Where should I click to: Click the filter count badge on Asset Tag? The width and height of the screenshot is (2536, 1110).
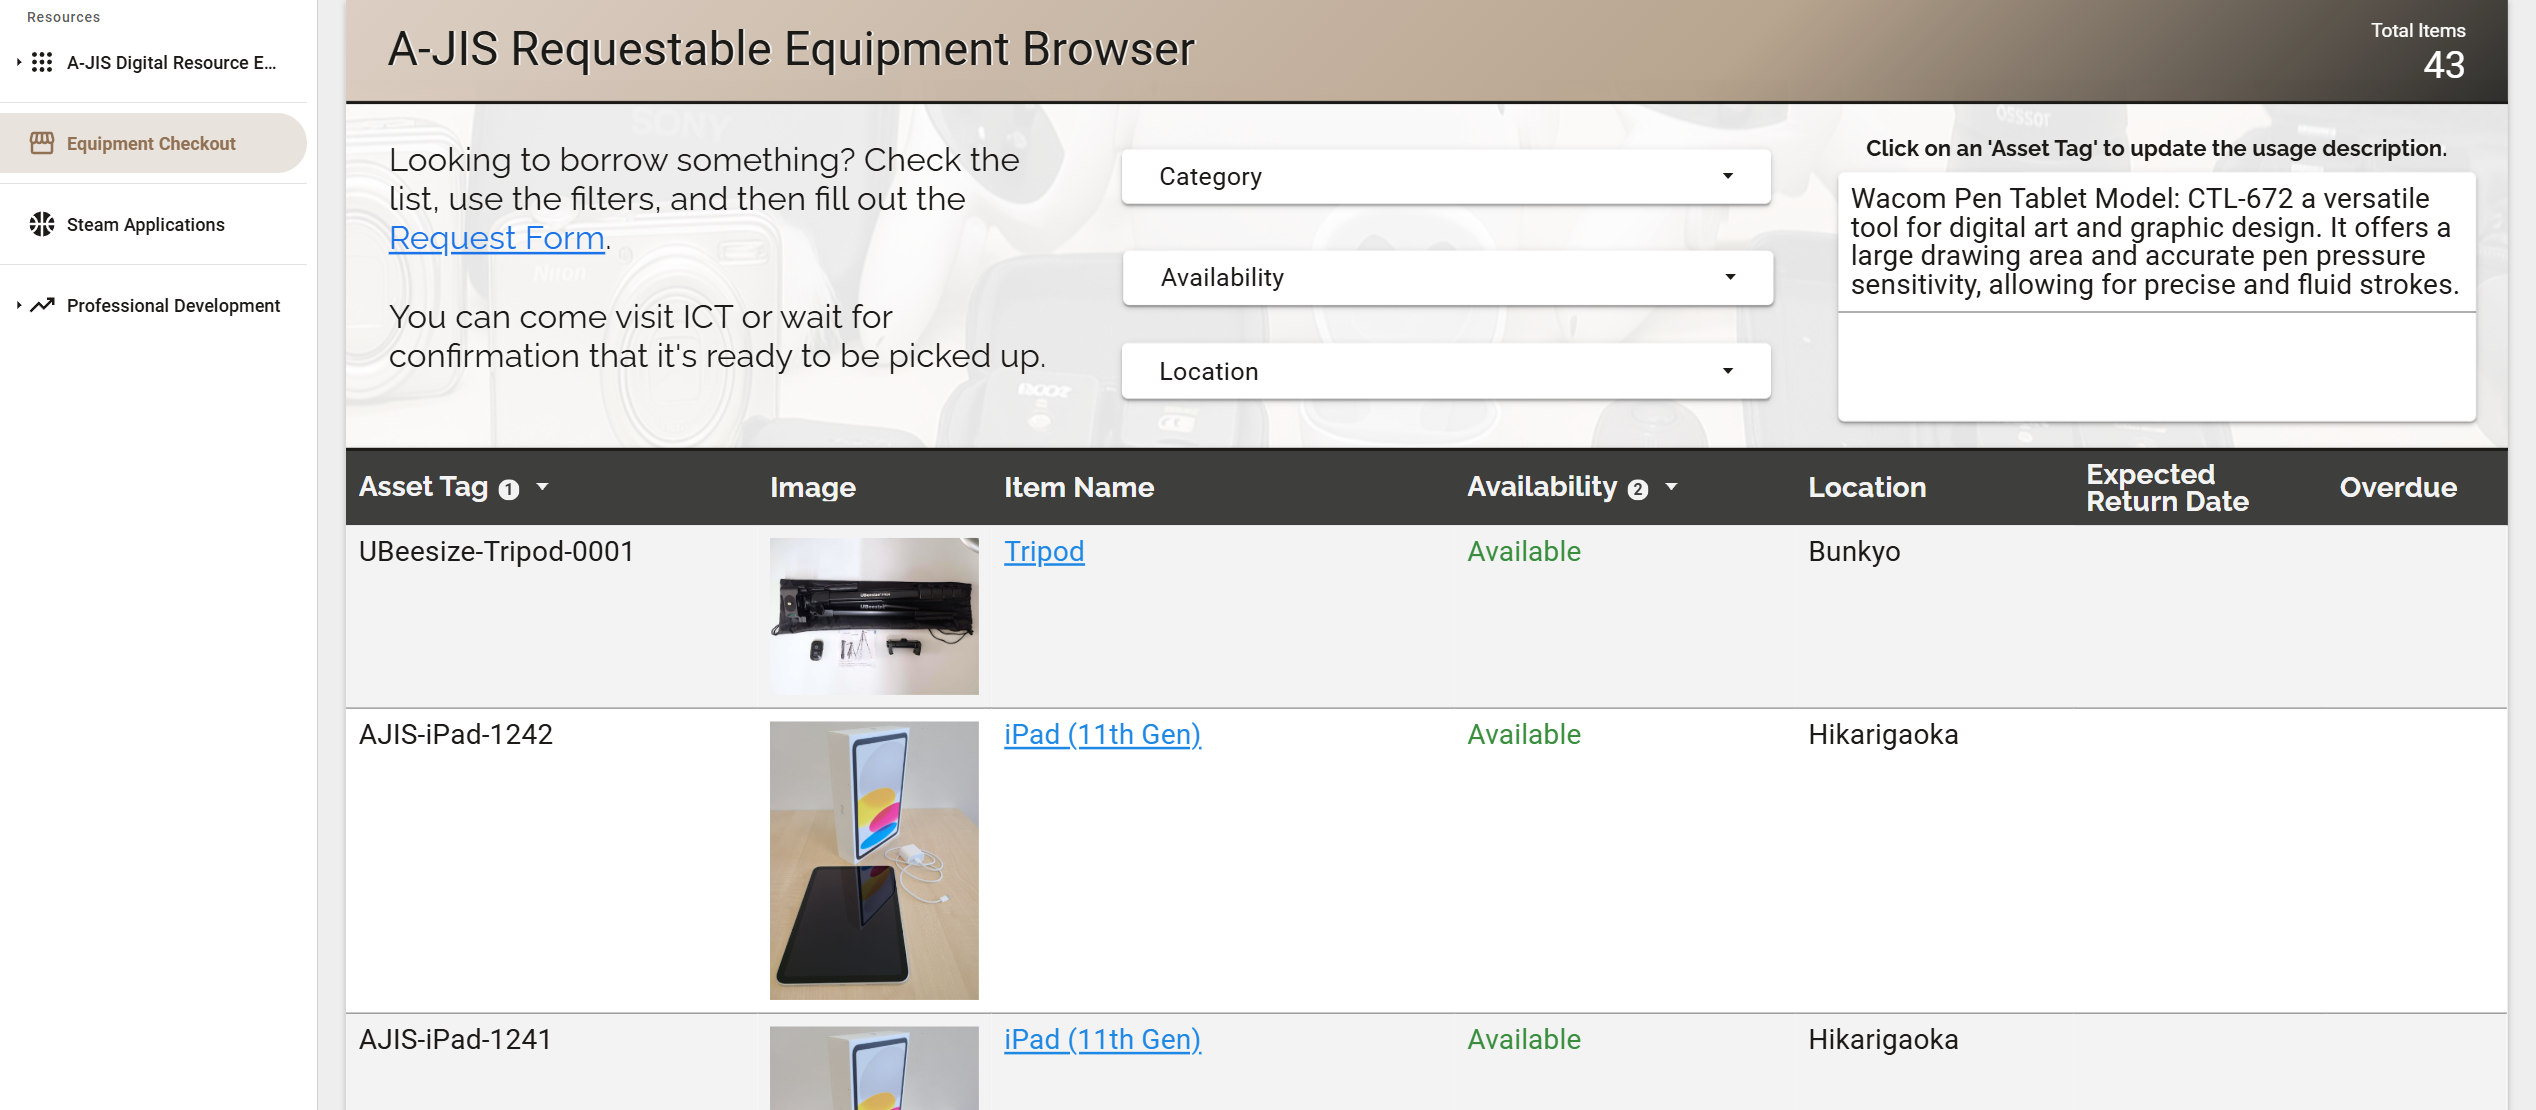pyautogui.click(x=509, y=489)
